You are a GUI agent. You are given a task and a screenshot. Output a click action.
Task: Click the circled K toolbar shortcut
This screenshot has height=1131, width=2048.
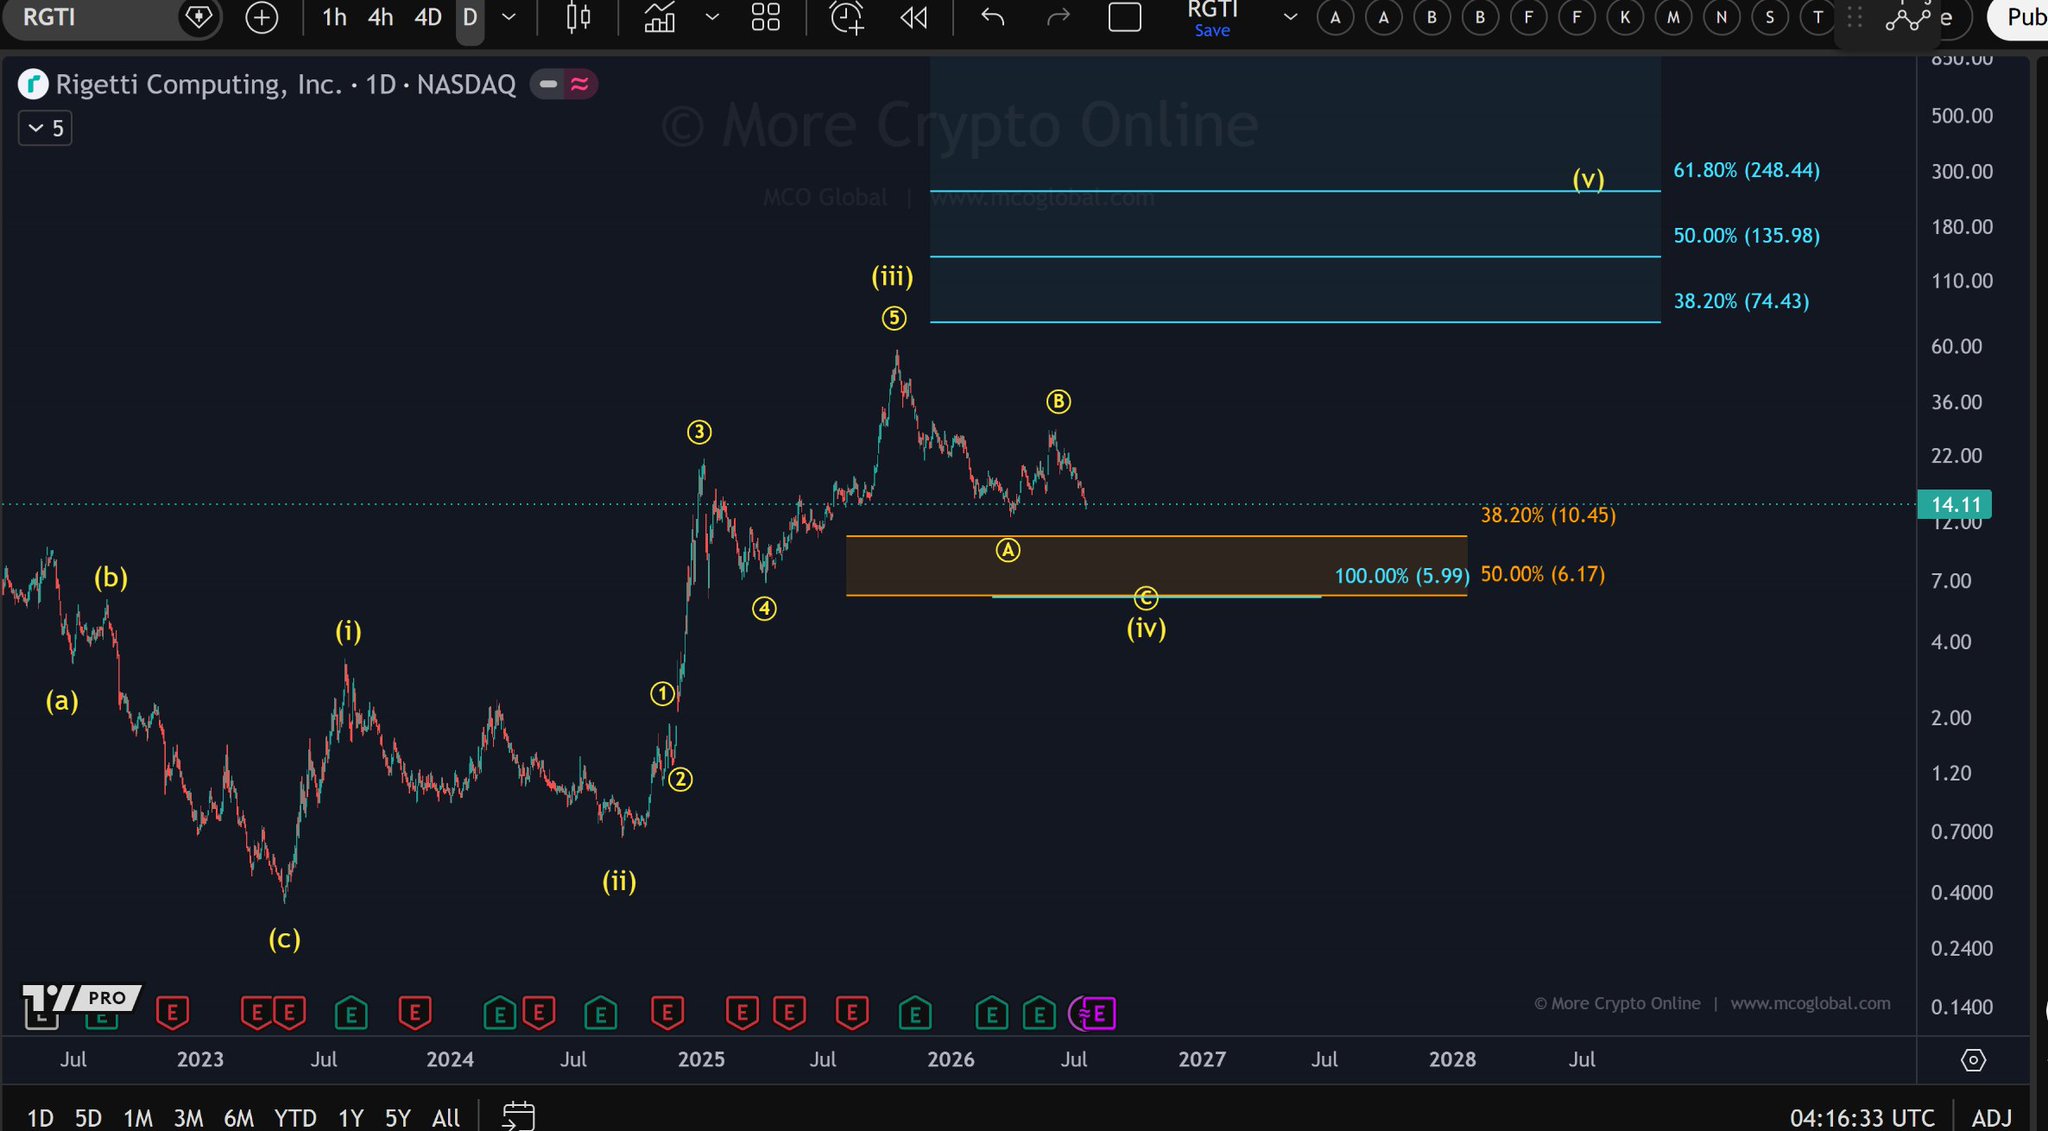coord(1625,17)
